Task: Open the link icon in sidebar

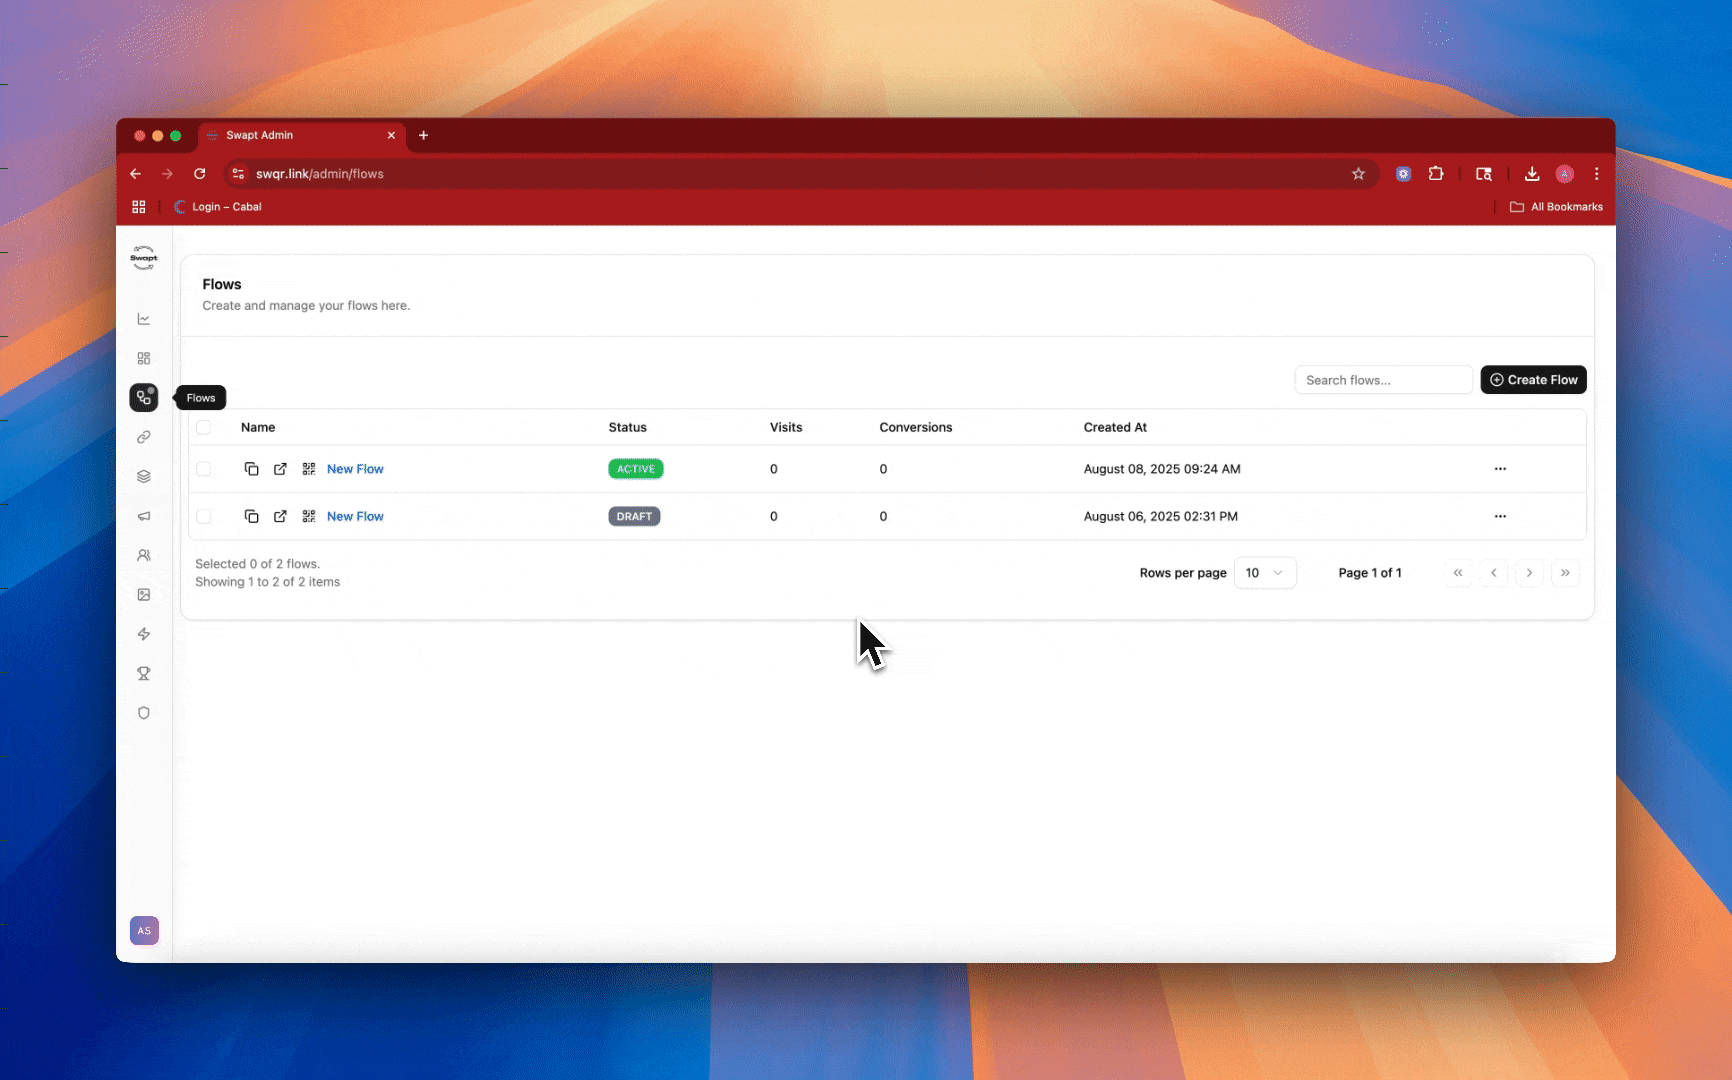Action: (x=144, y=437)
